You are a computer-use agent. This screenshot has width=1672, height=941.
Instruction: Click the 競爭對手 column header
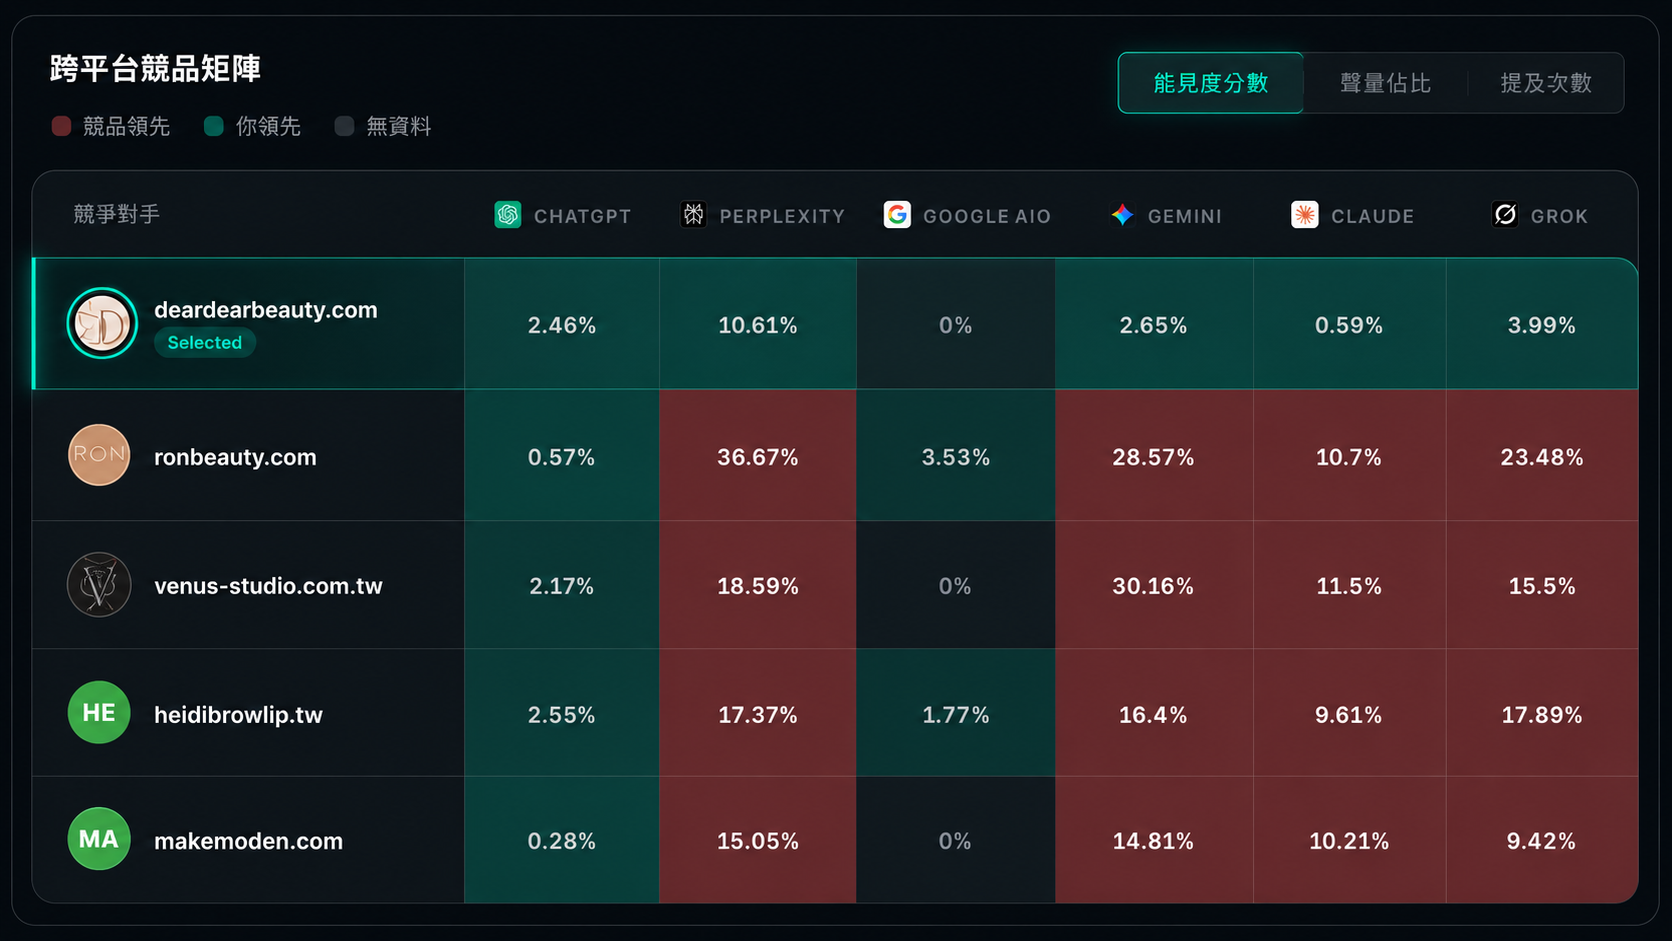pyautogui.click(x=116, y=214)
